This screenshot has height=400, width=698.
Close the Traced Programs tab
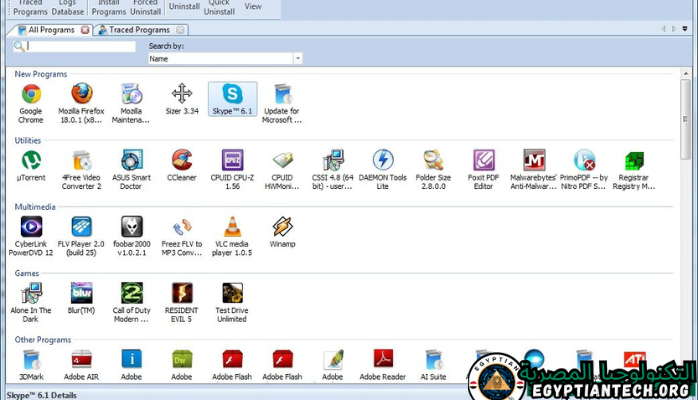pos(180,30)
